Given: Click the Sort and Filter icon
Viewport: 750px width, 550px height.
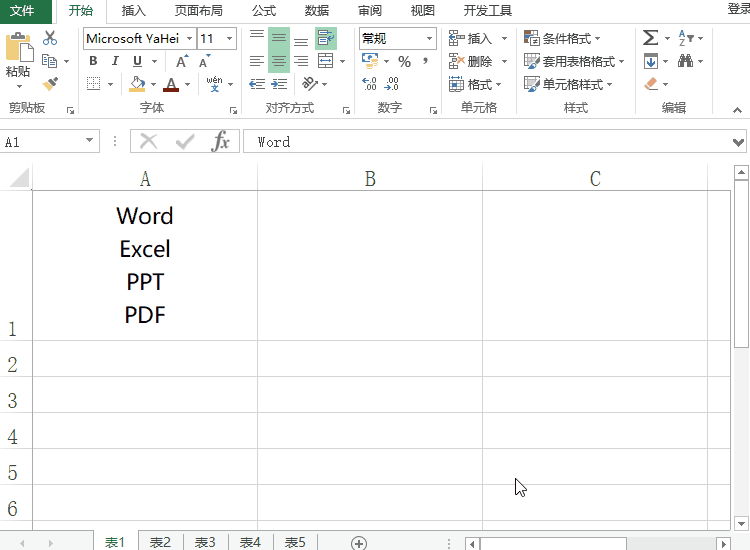Looking at the screenshot, I should click(686, 38).
